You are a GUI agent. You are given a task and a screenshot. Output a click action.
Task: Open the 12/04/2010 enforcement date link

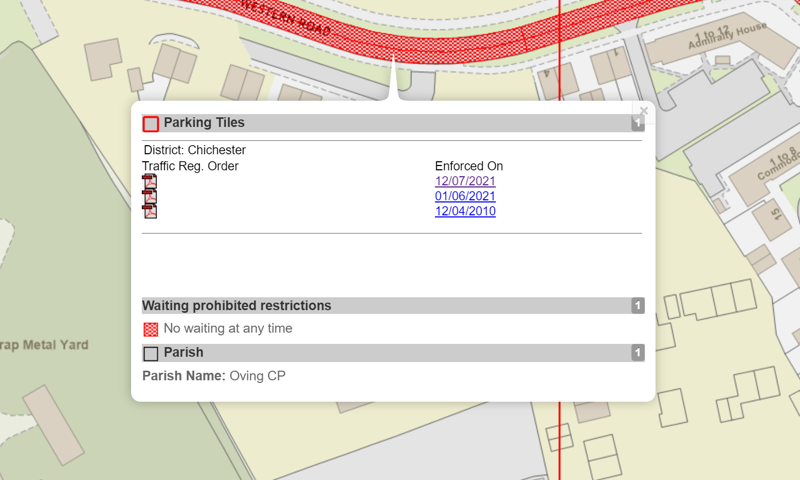[465, 211]
